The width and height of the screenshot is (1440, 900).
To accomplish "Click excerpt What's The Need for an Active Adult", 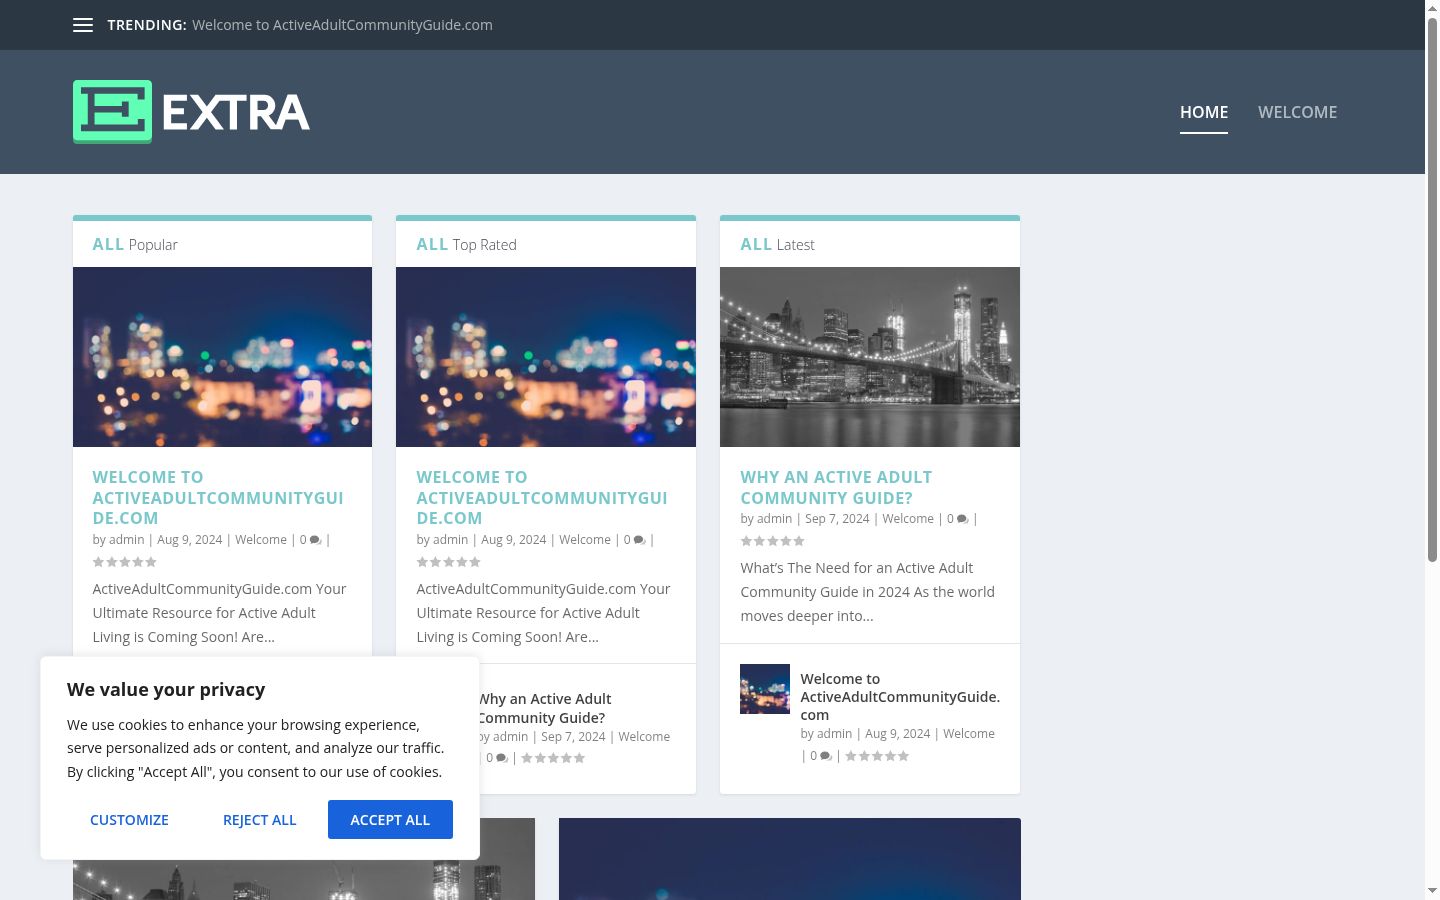I will click(868, 592).
